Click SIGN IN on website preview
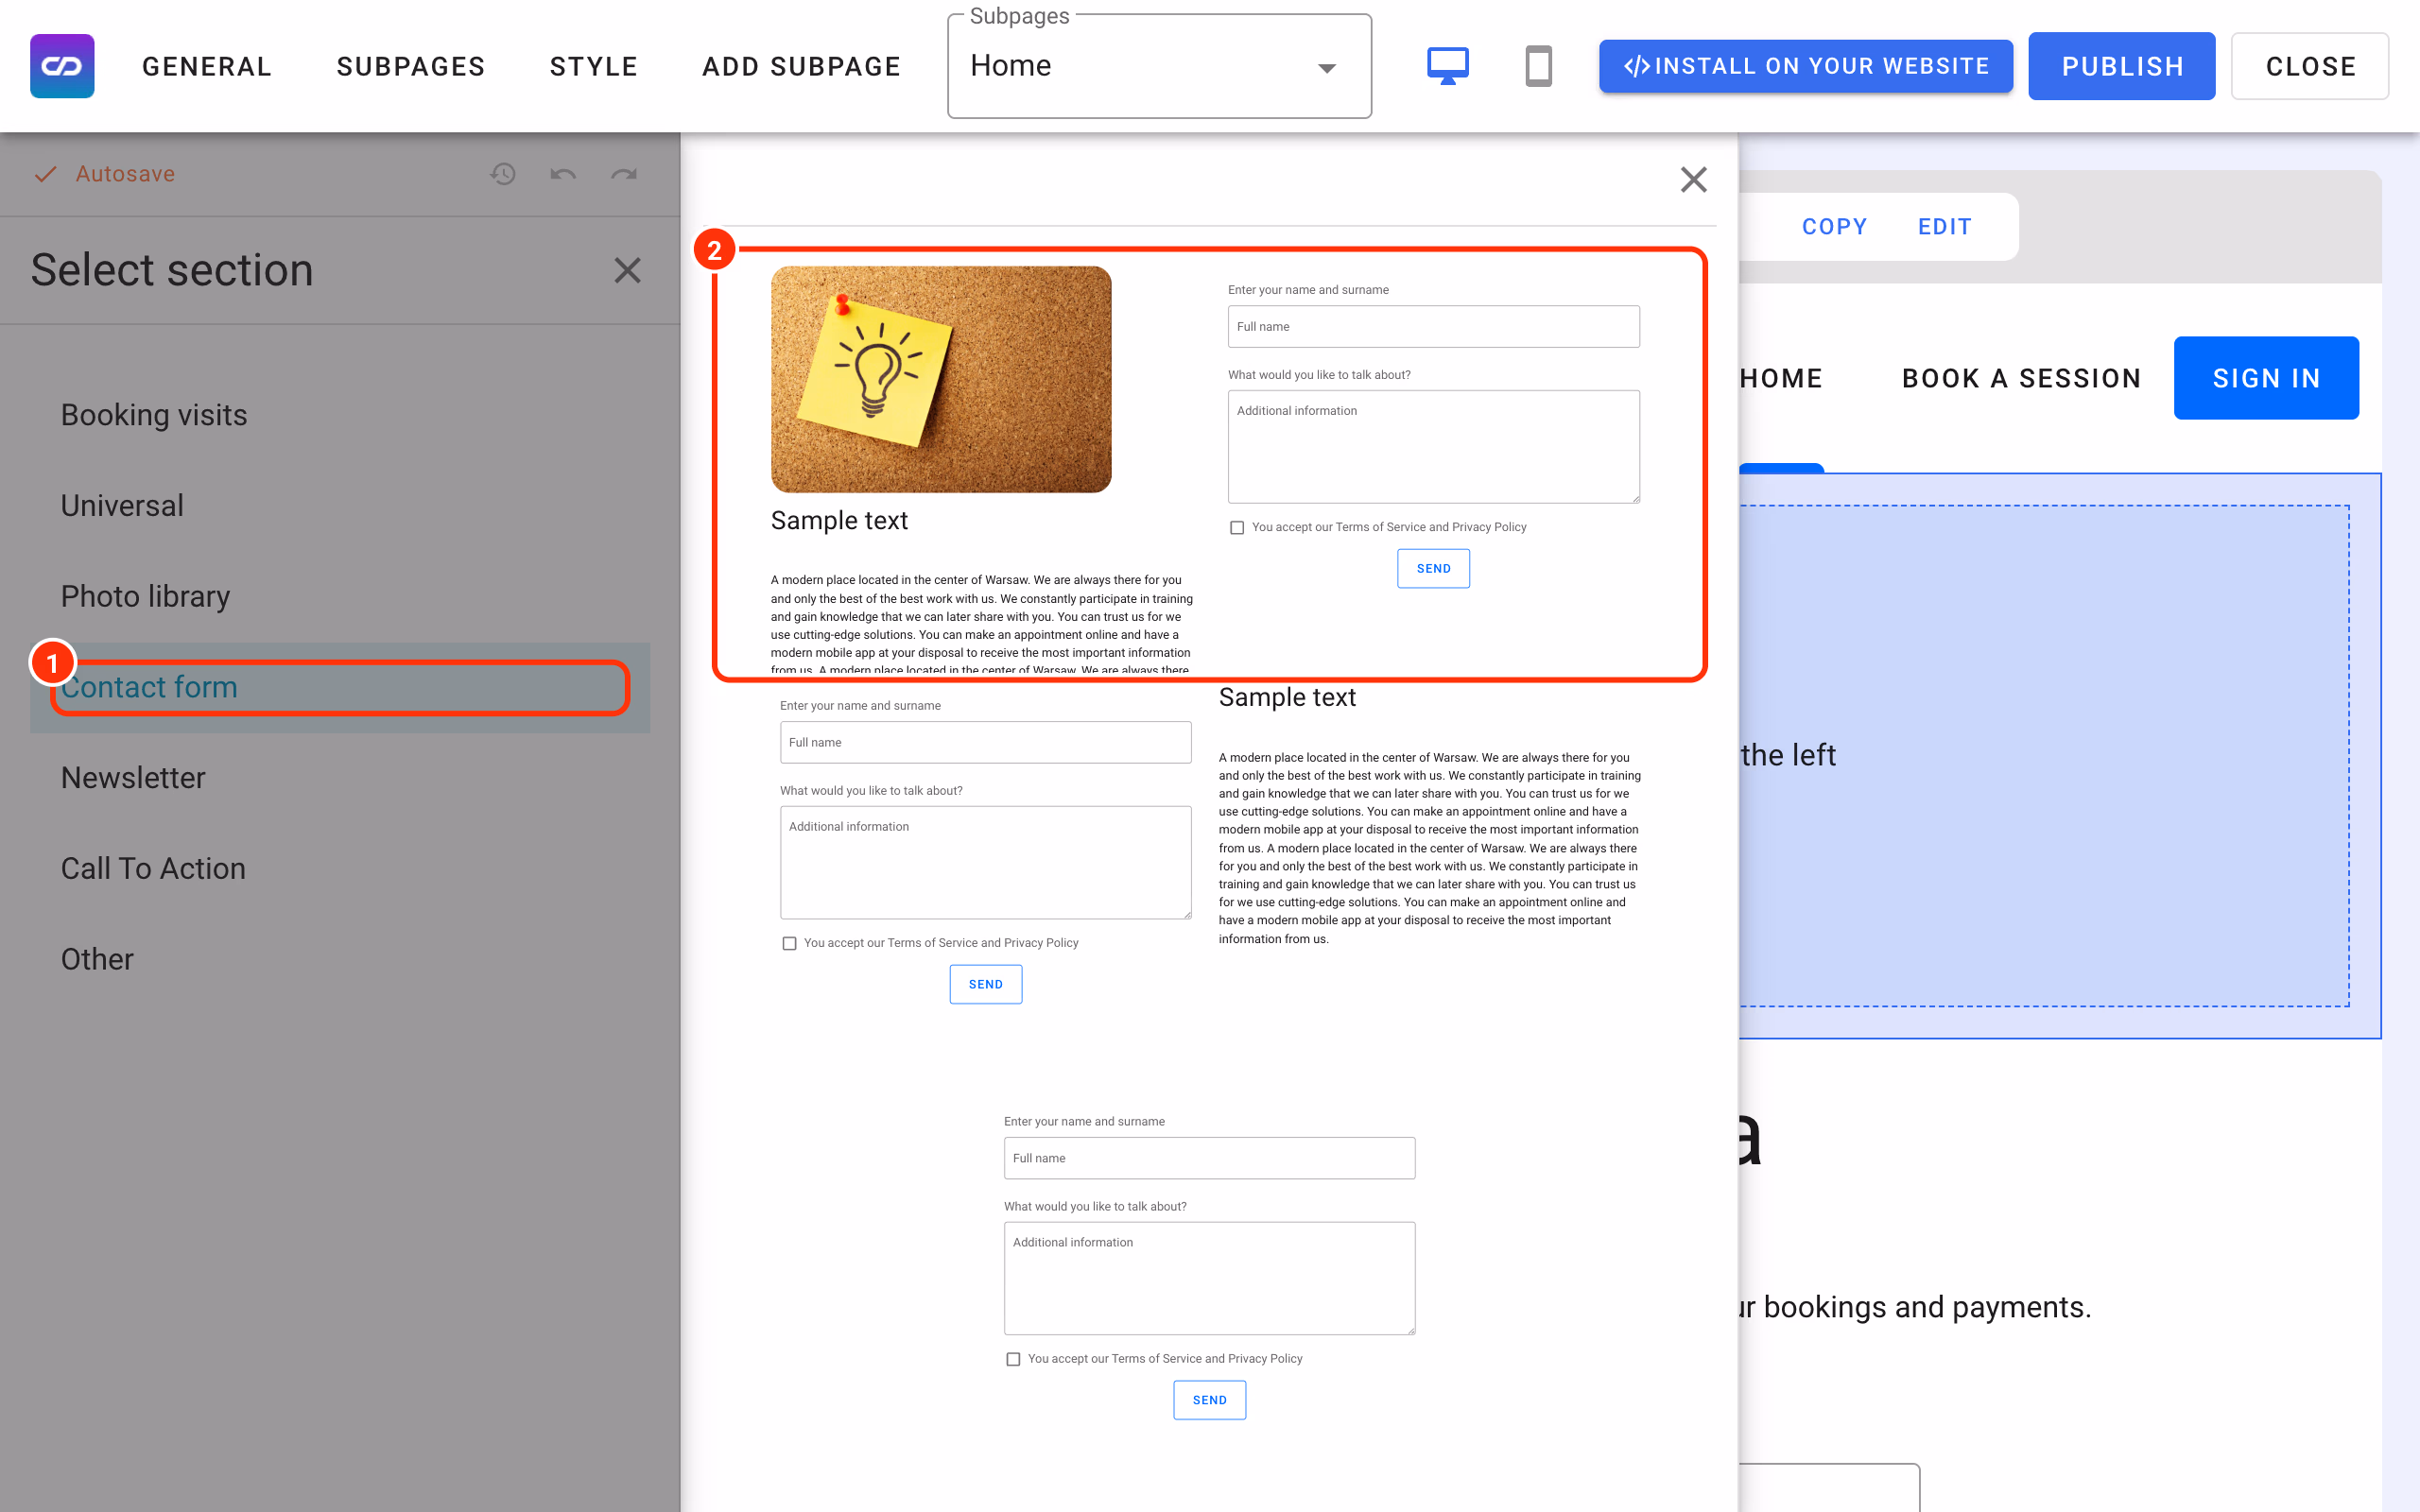2420x1512 pixels. 2266,378
